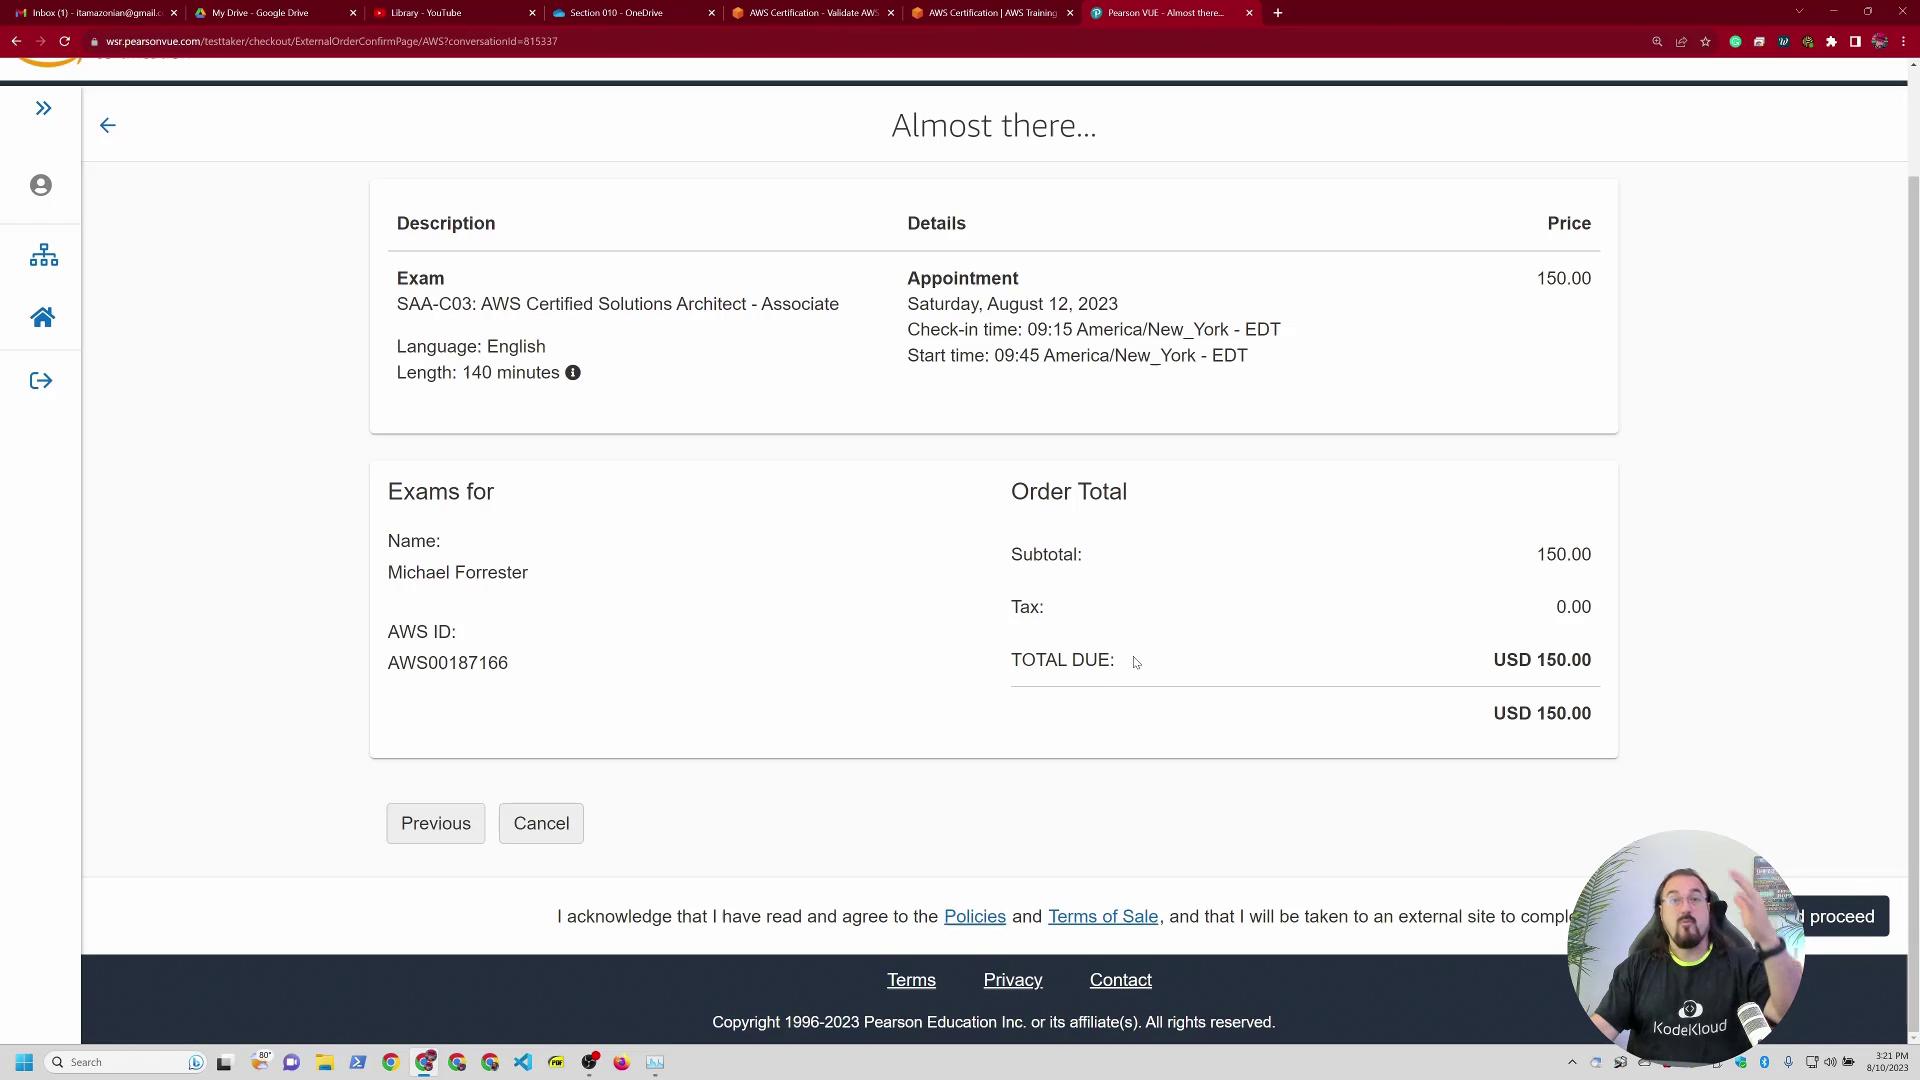1920x1080 pixels.
Task: Open the Policies link
Action: (974, 917)
